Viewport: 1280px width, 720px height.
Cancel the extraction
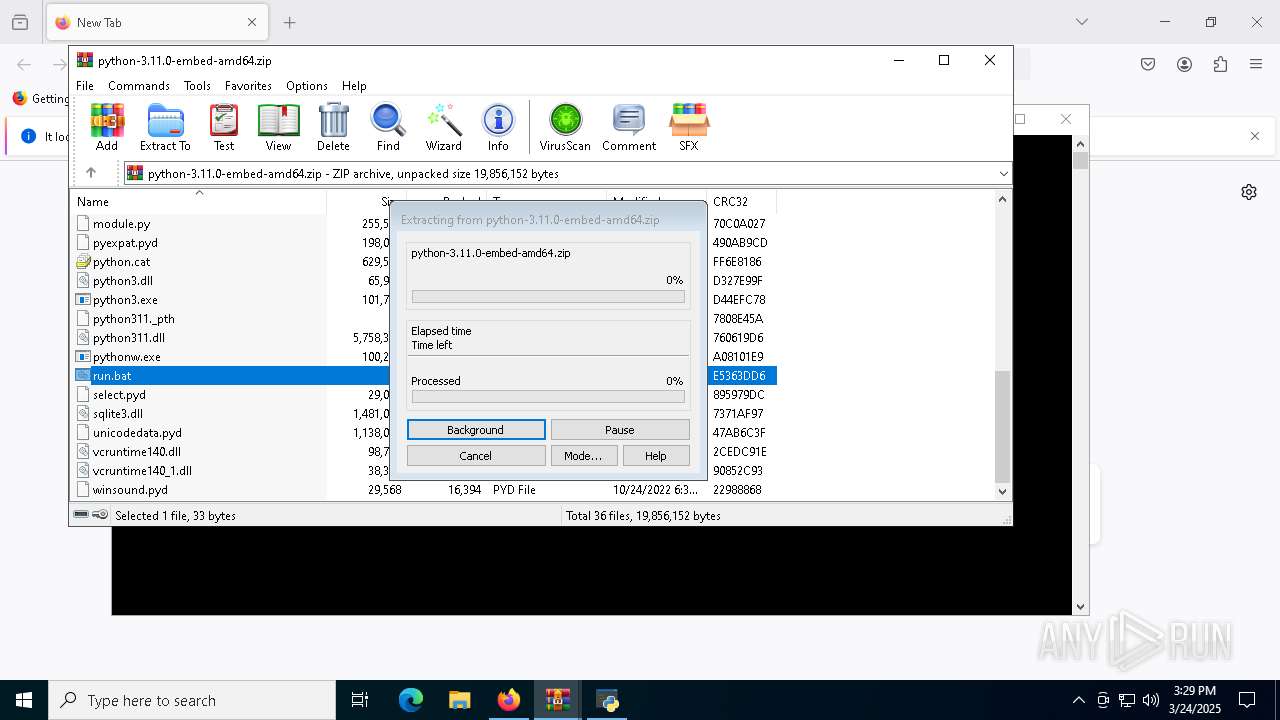point(476,456)
